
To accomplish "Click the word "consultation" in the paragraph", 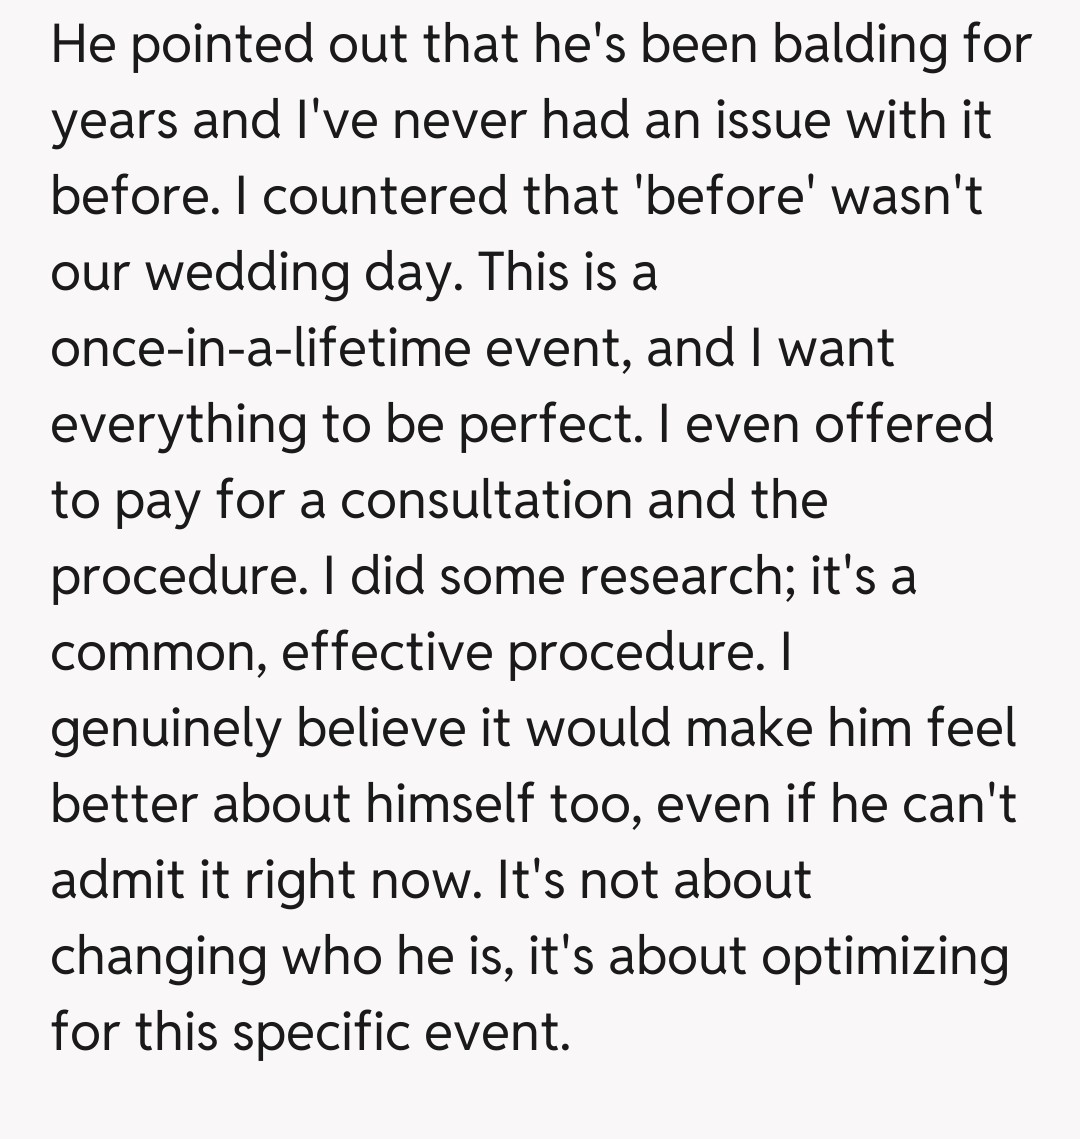I will (487, 500).
